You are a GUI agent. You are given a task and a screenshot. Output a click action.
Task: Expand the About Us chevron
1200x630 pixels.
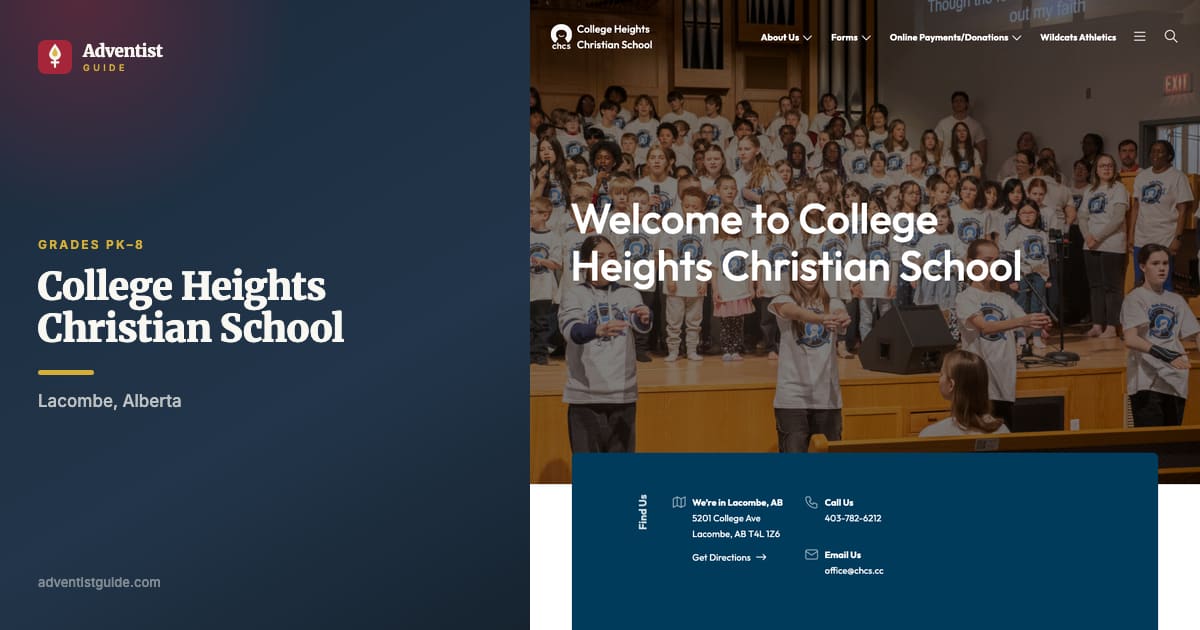click(807, 38)
